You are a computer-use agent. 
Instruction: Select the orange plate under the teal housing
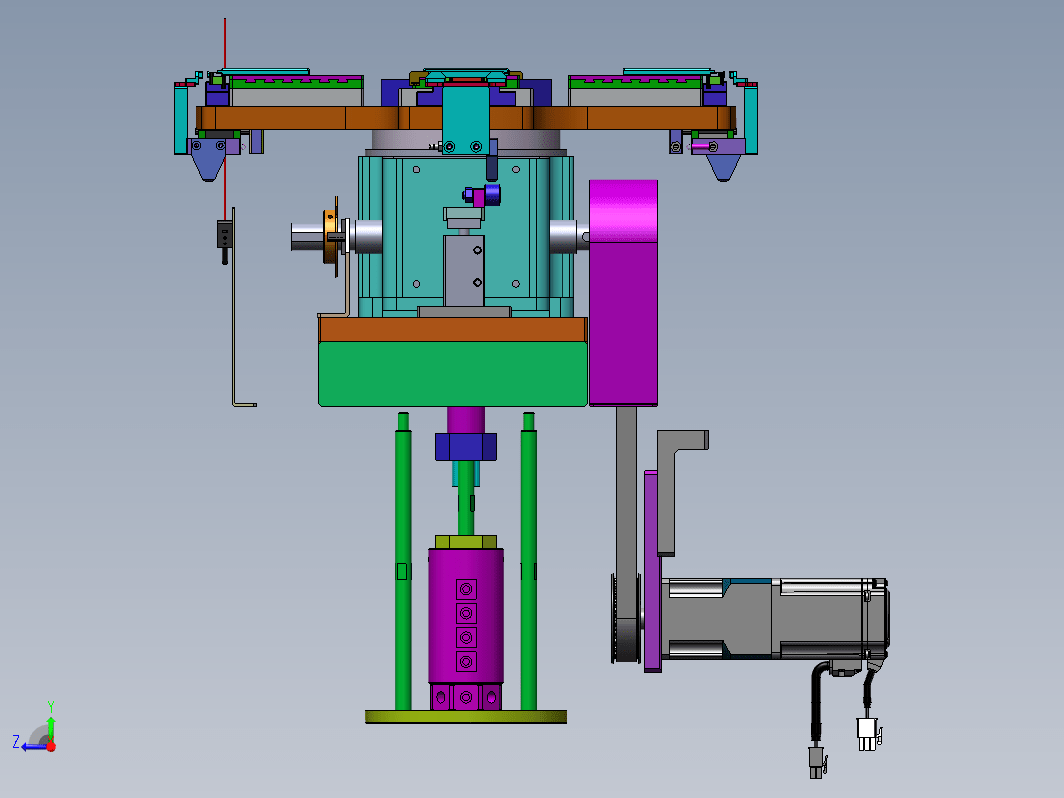[x=453, y=330]
